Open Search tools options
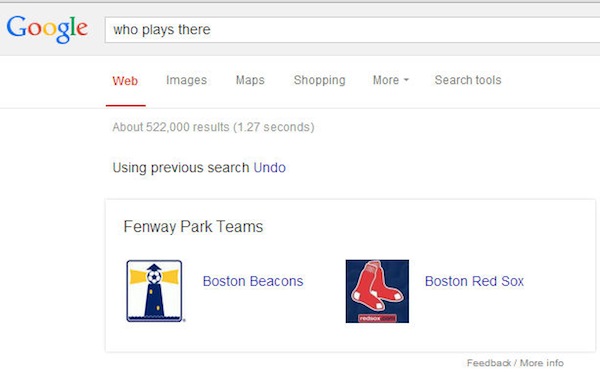Viewport: 600px width, 377px height. coord(468,80)
